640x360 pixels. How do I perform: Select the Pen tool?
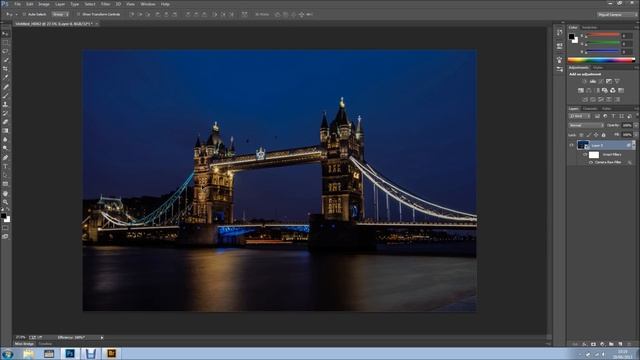tap(5, 158)
